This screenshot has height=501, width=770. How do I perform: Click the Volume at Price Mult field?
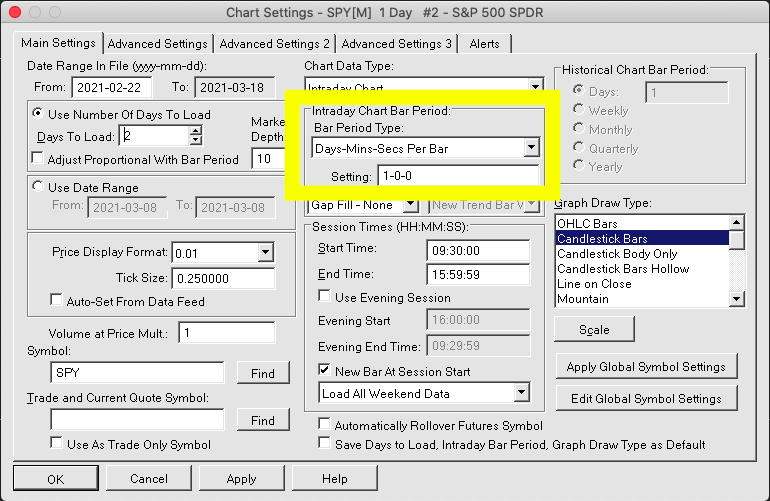pyautogui.click(x=226, y=333)
